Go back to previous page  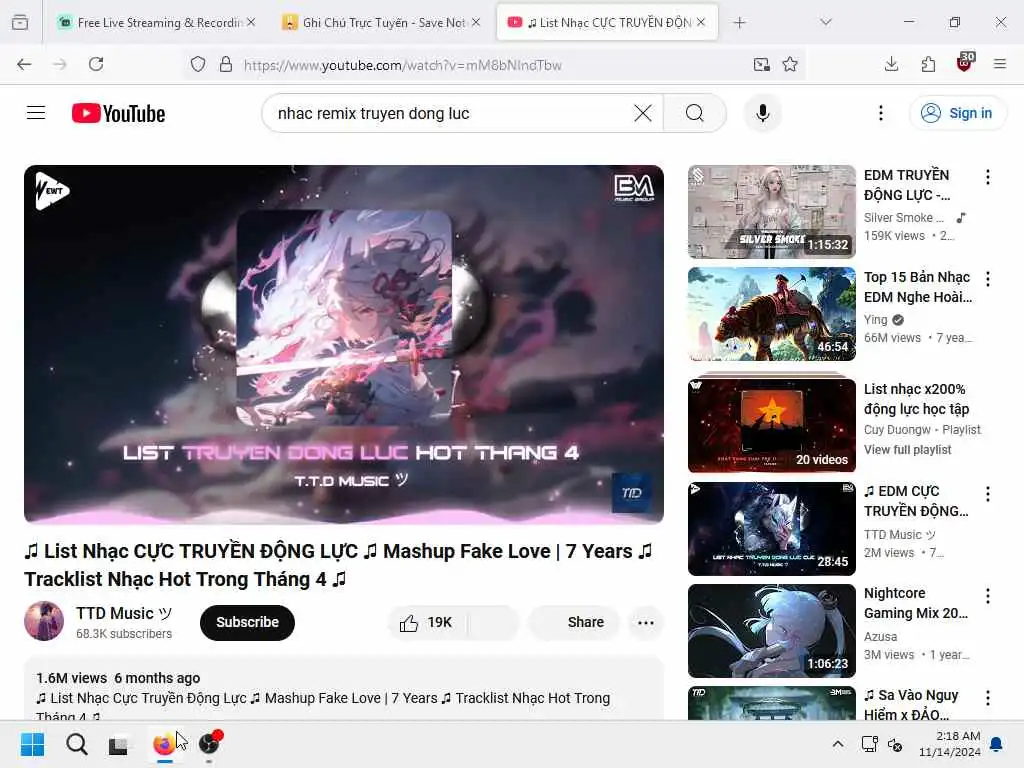[x=24, y=64]
